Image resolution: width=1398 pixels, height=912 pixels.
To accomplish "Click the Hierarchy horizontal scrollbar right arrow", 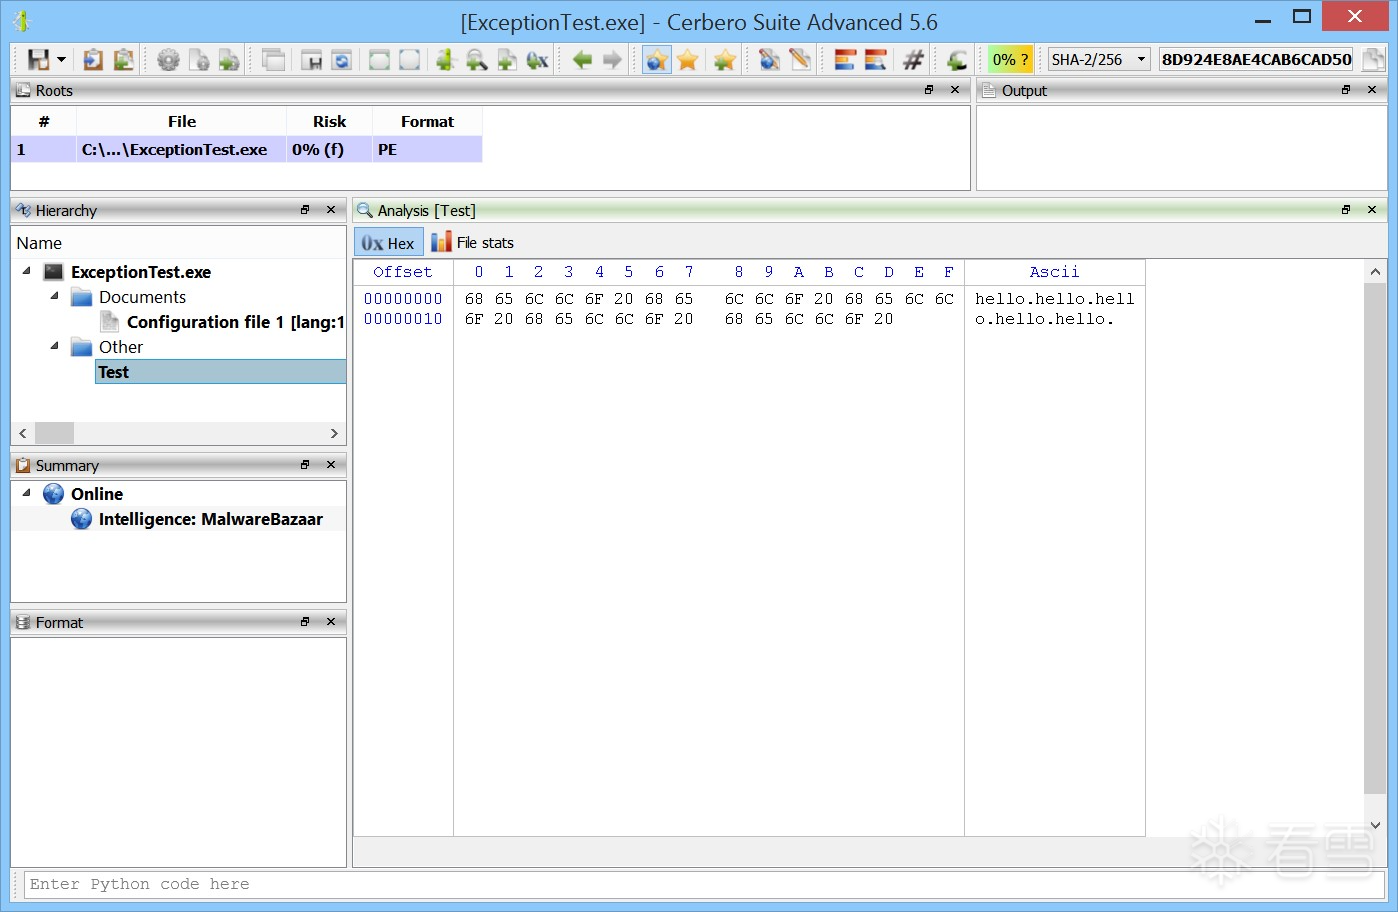I will [x=334, y=433].
